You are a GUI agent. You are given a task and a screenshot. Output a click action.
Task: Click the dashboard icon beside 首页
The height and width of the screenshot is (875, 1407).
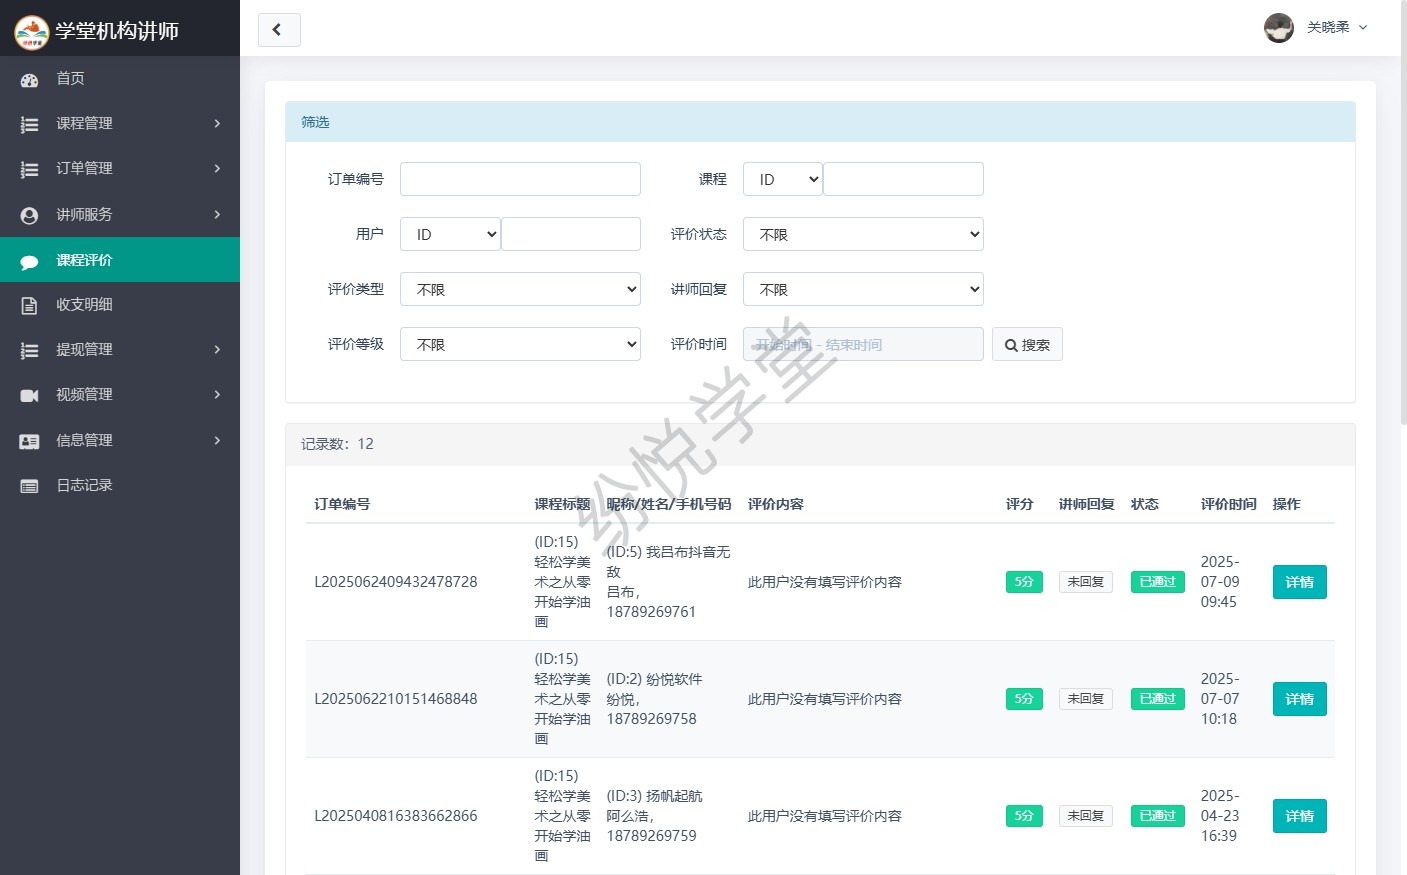(29, 79)
